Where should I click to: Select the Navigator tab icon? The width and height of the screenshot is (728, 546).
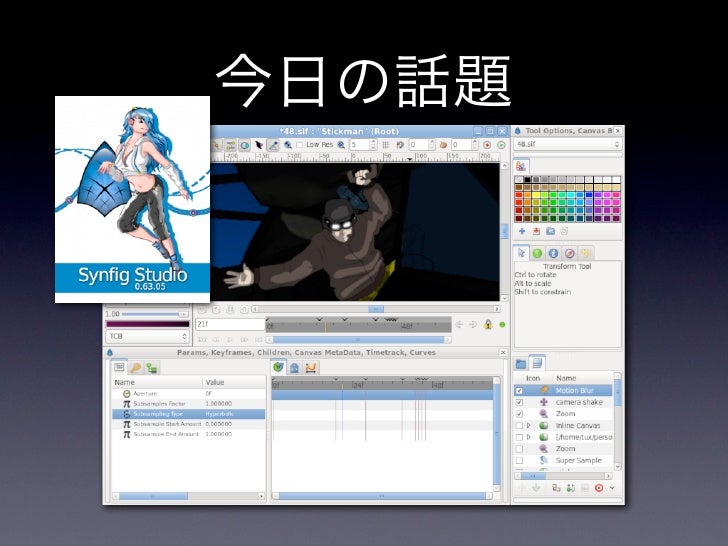[x=569, y=253]
